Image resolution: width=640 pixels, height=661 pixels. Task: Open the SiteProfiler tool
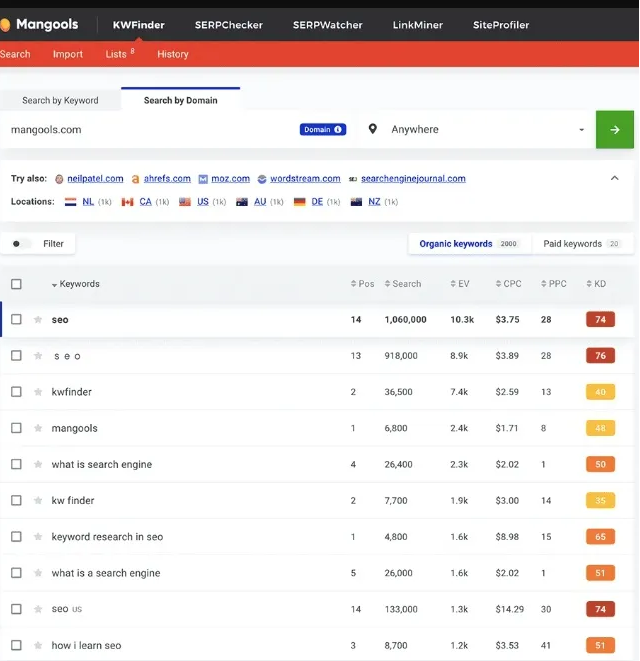501,25
